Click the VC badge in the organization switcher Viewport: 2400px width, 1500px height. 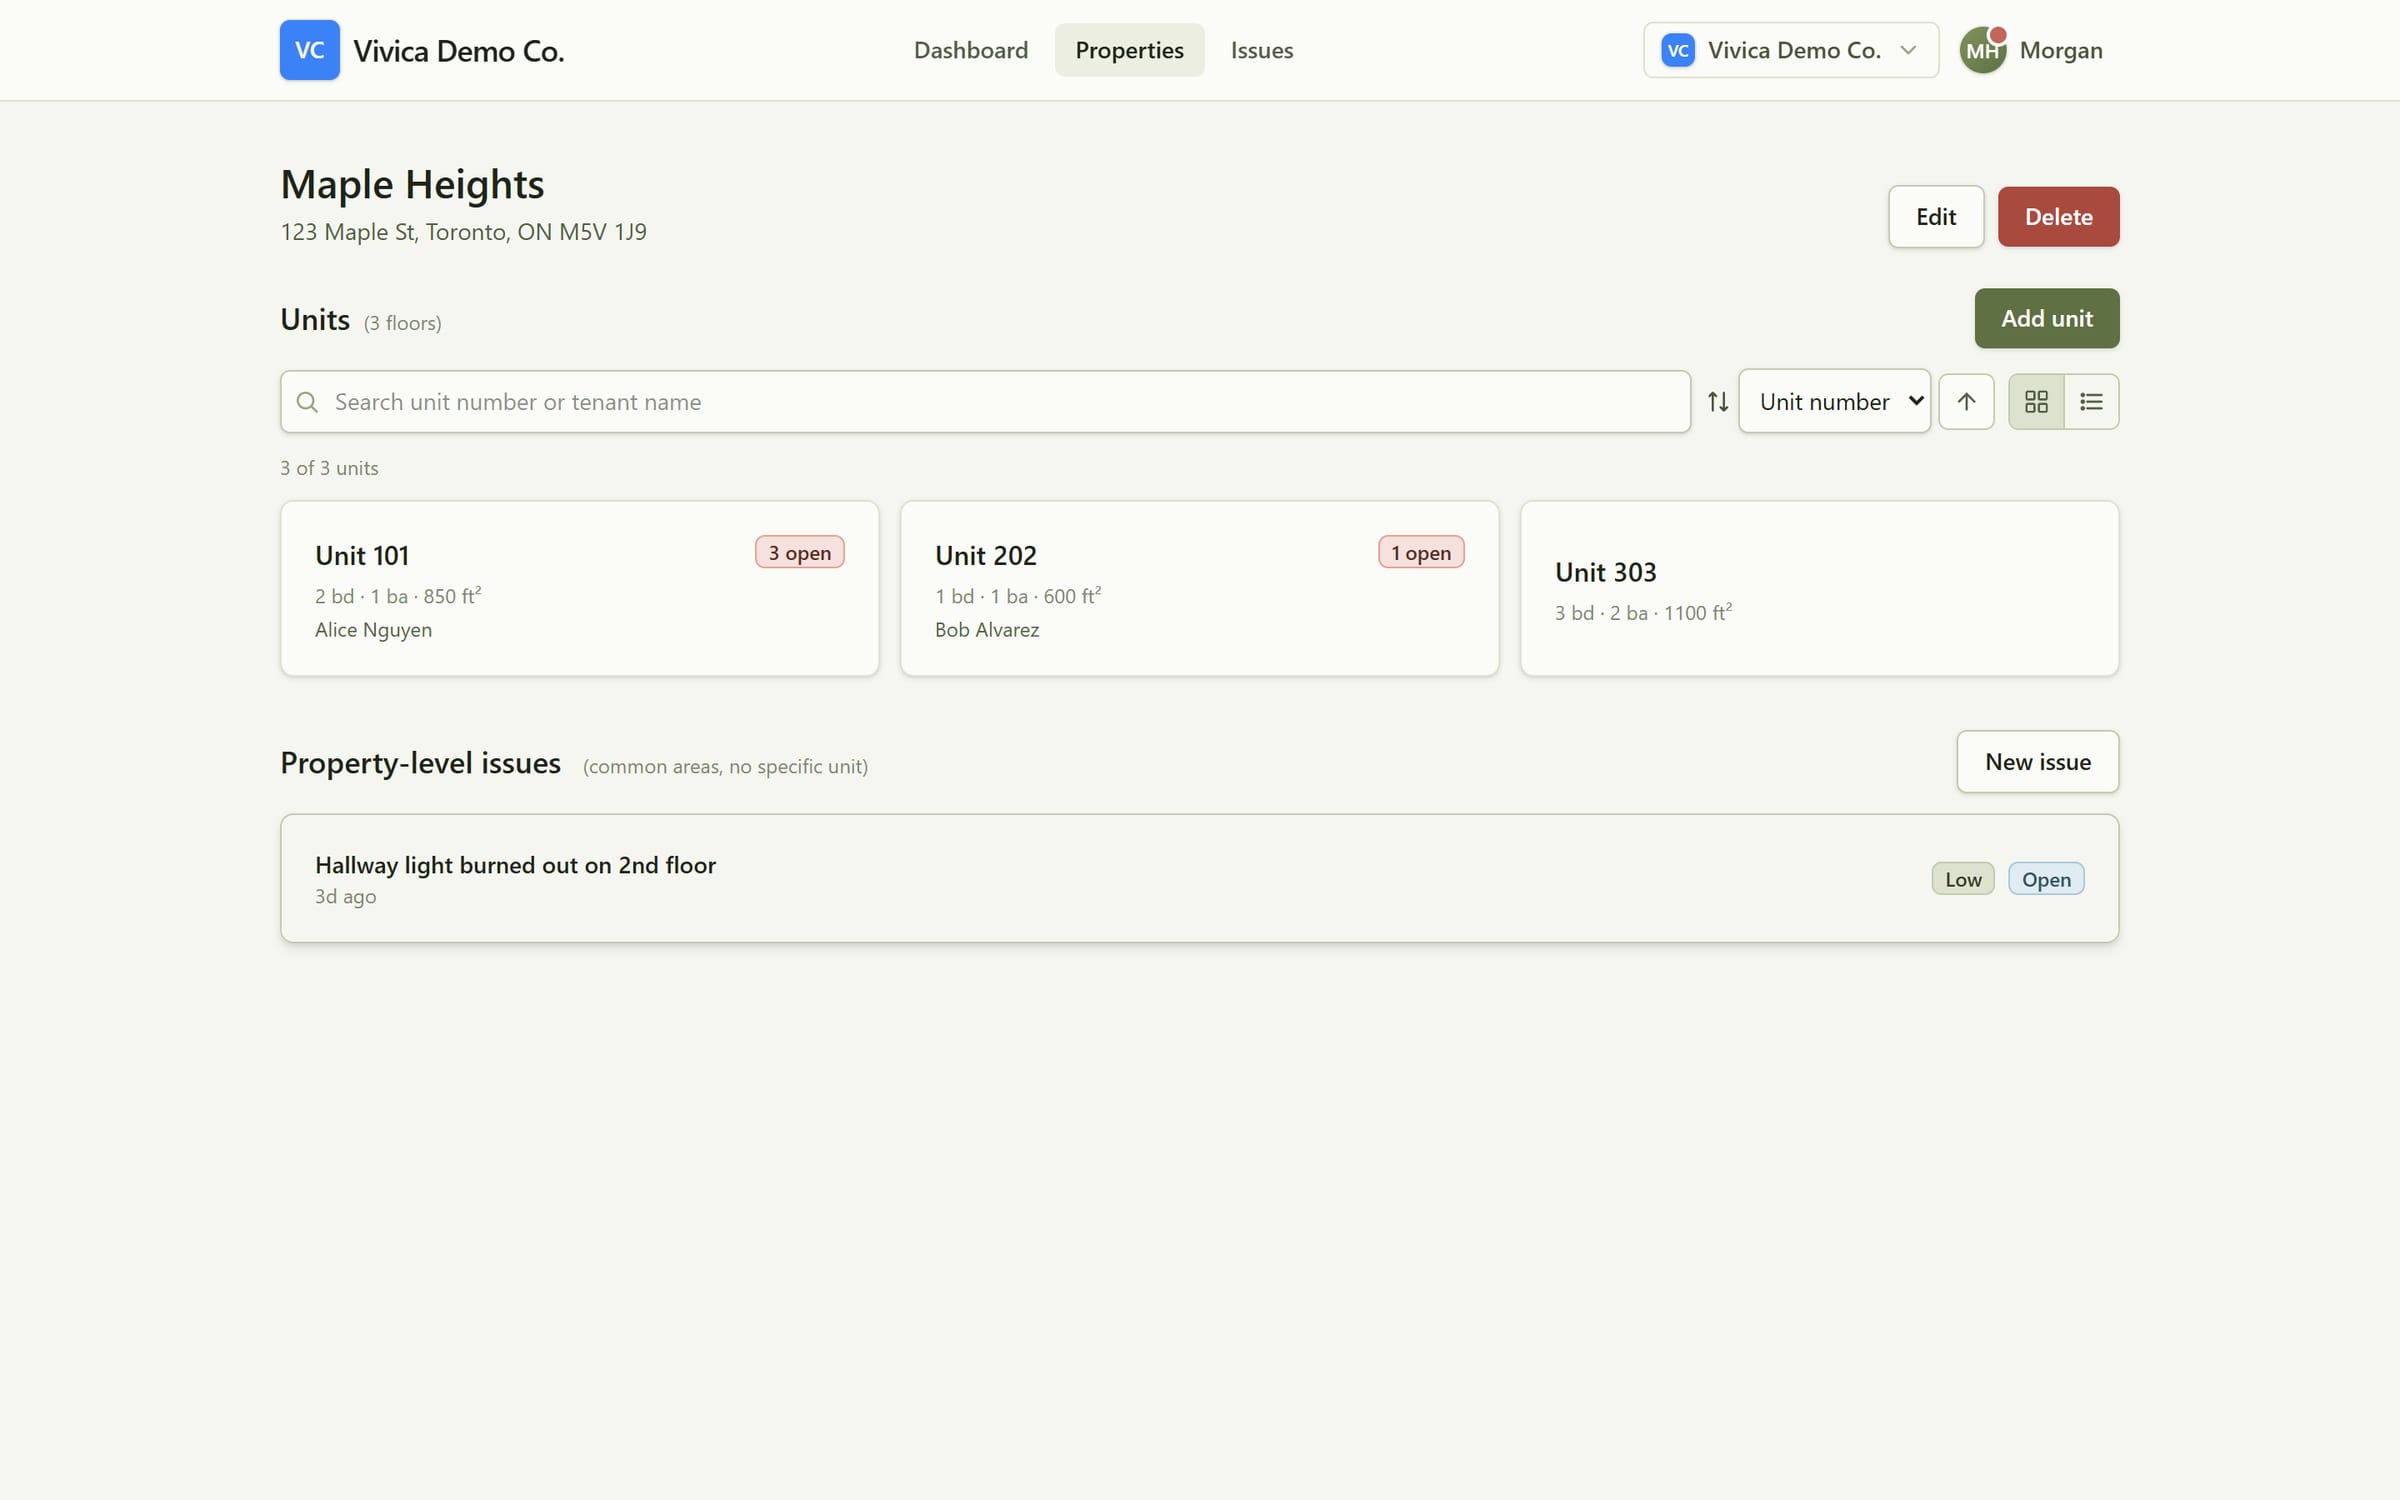(1678, 50)
